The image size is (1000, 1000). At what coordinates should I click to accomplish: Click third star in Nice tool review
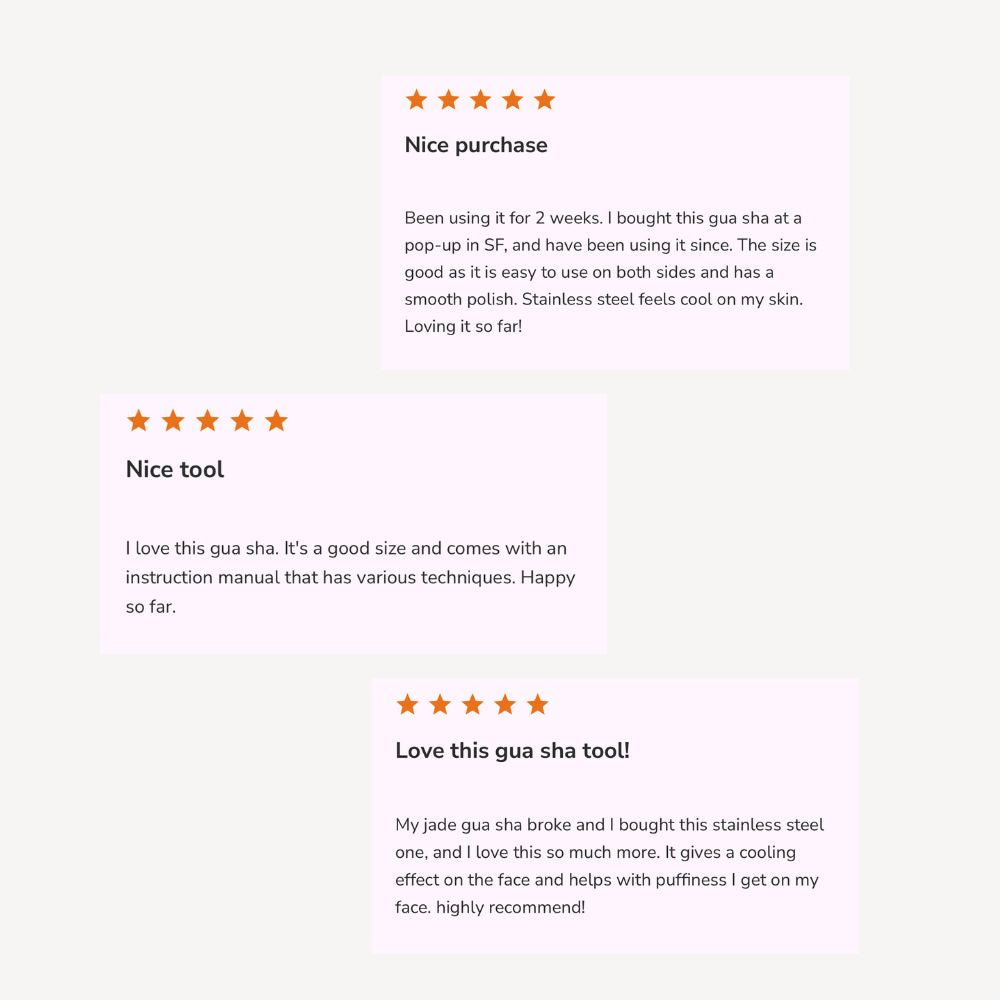tap(207, 421)
